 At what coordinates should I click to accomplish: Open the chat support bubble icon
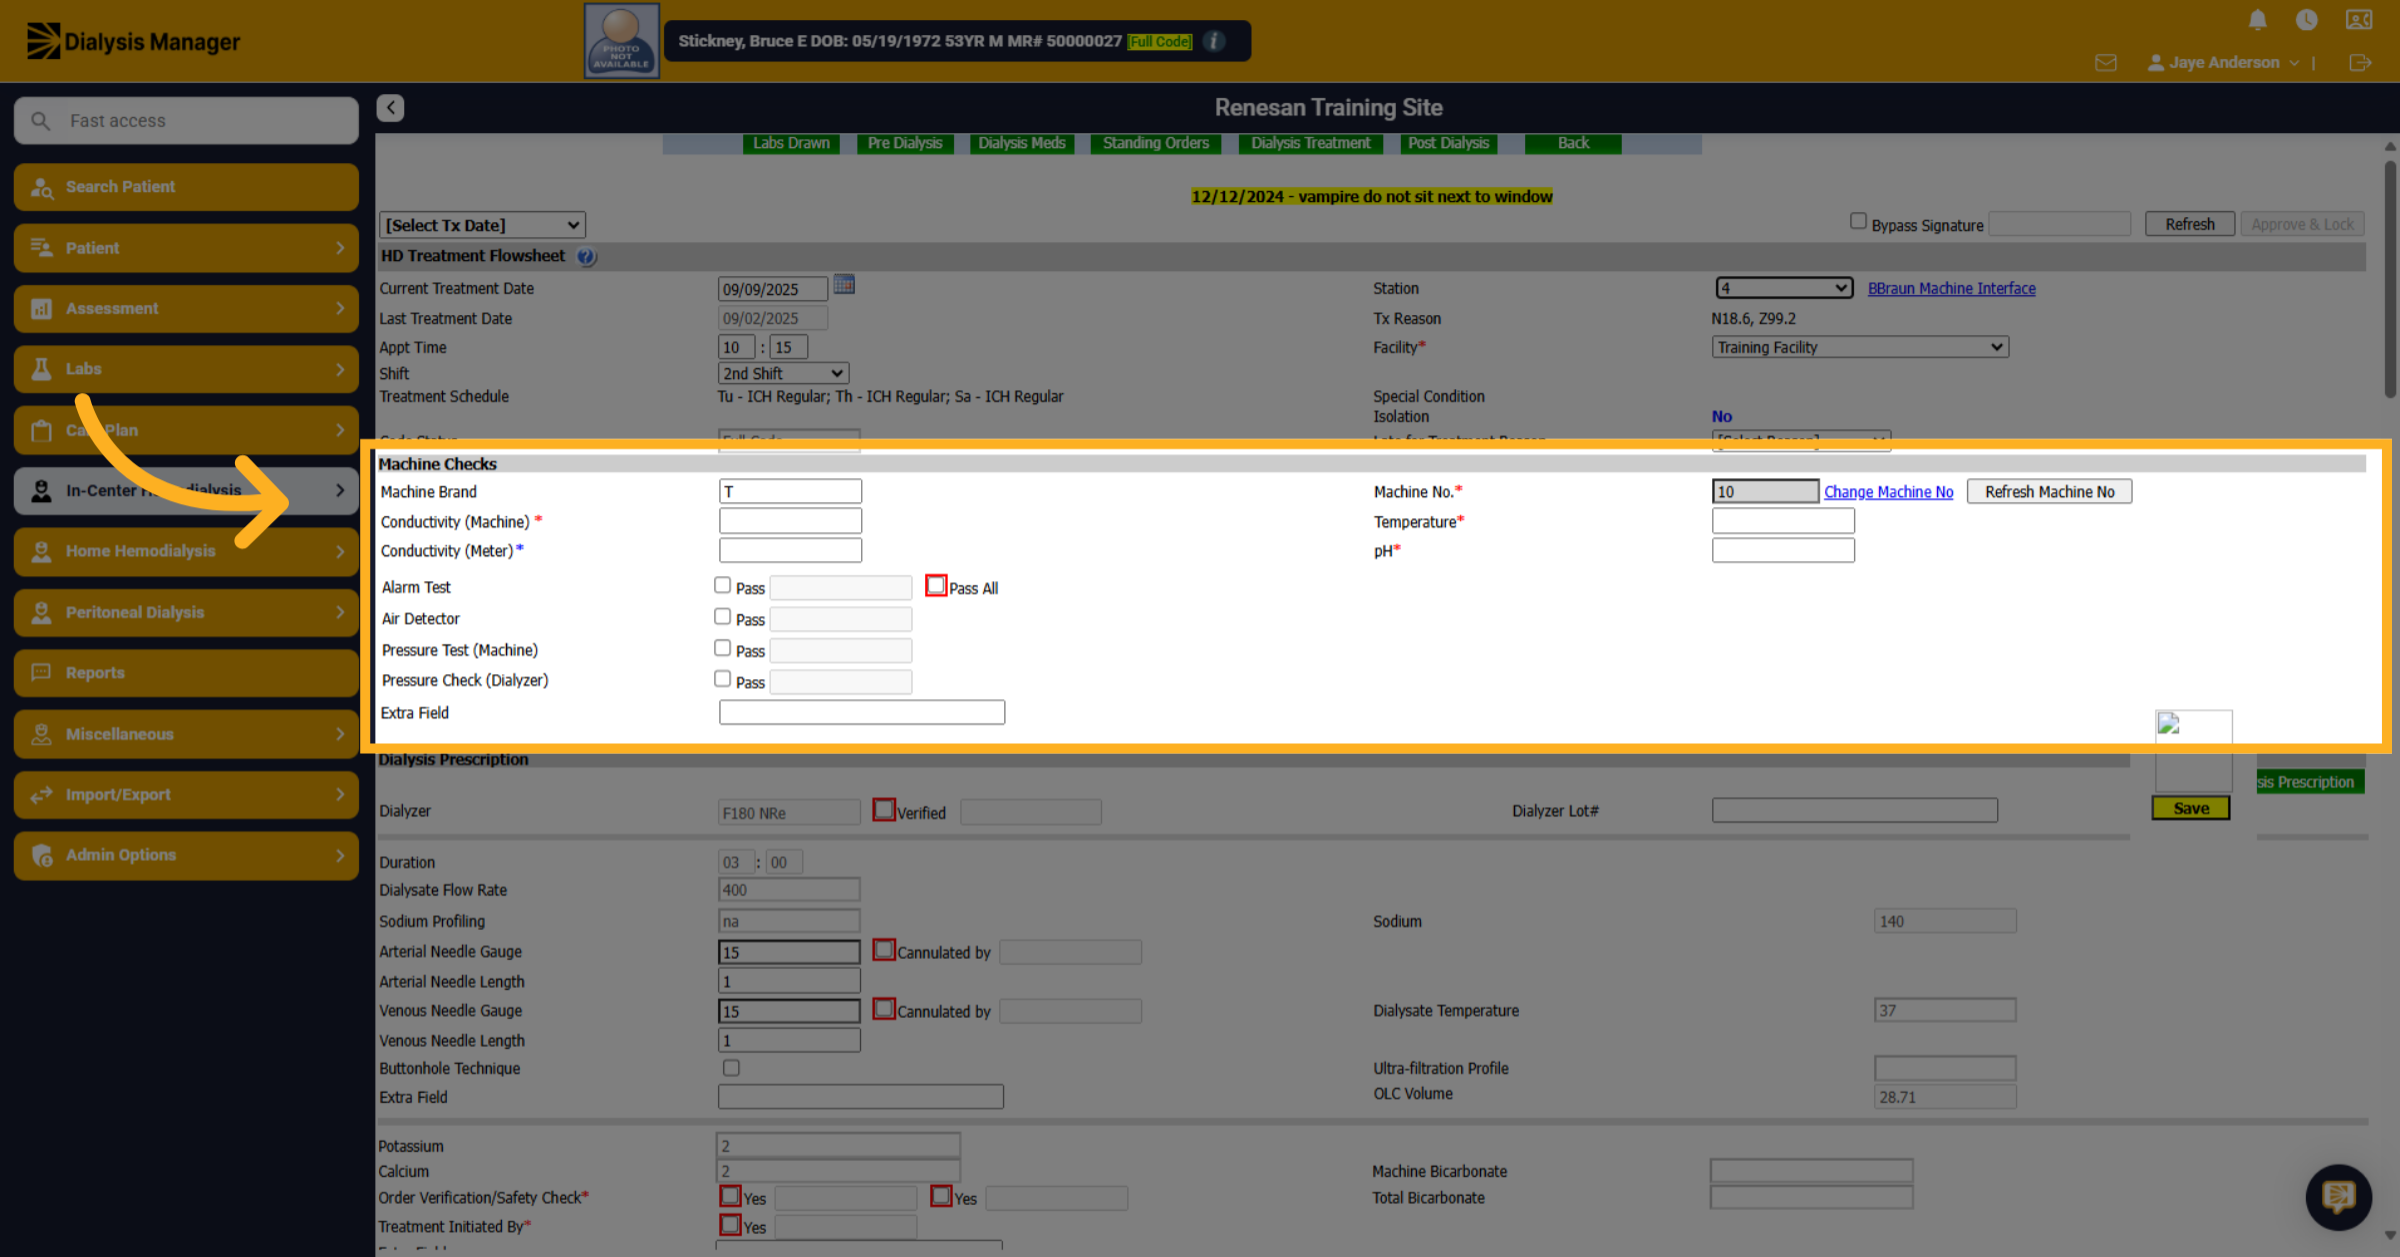(x=2338, y=1196)
